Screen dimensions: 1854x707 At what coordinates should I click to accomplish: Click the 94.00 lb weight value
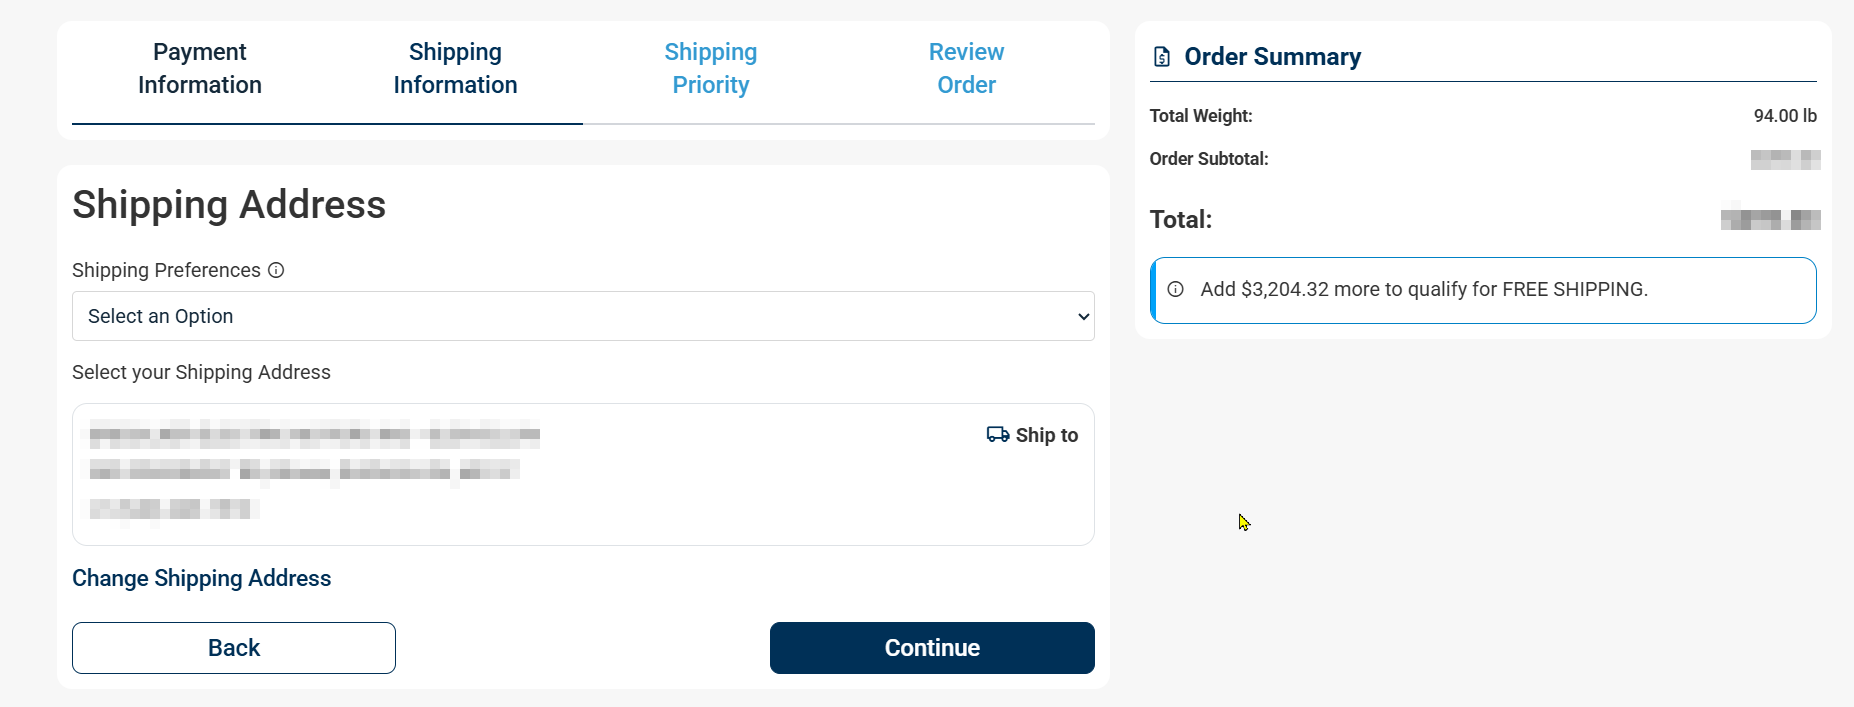tap(1785, 116)
